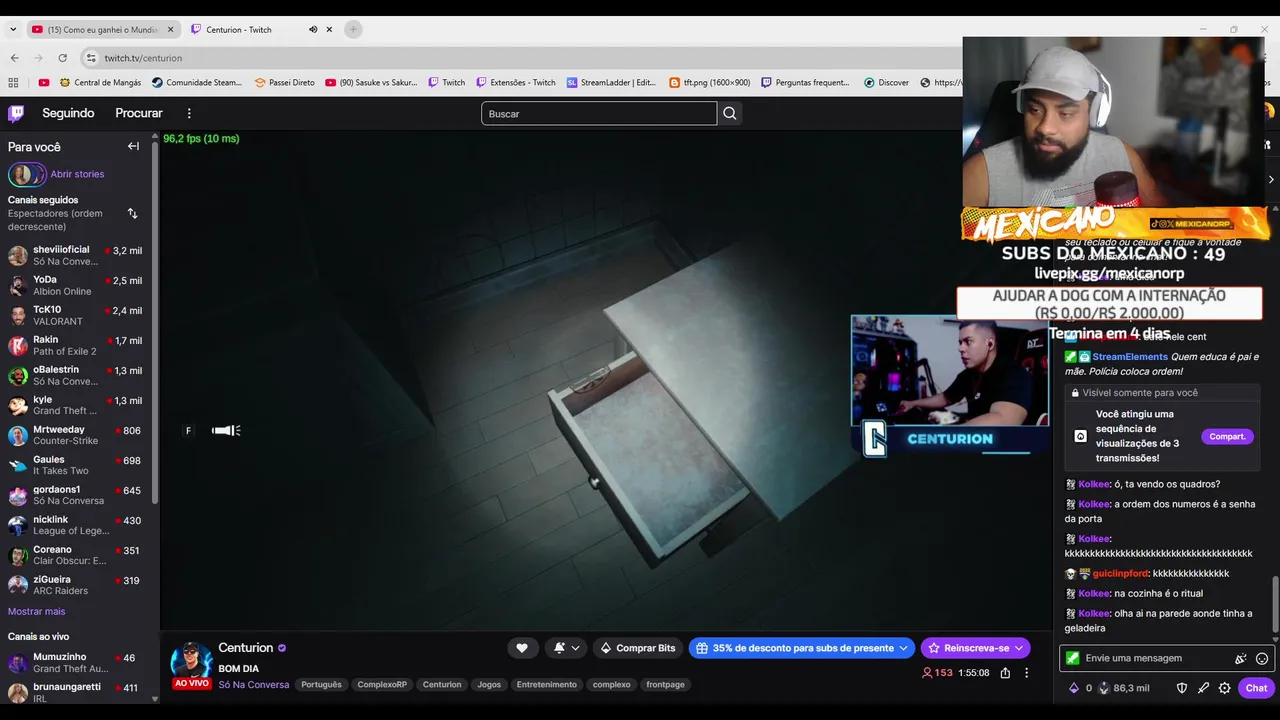Collapse the Para você sidebar

tap(133, 146)
